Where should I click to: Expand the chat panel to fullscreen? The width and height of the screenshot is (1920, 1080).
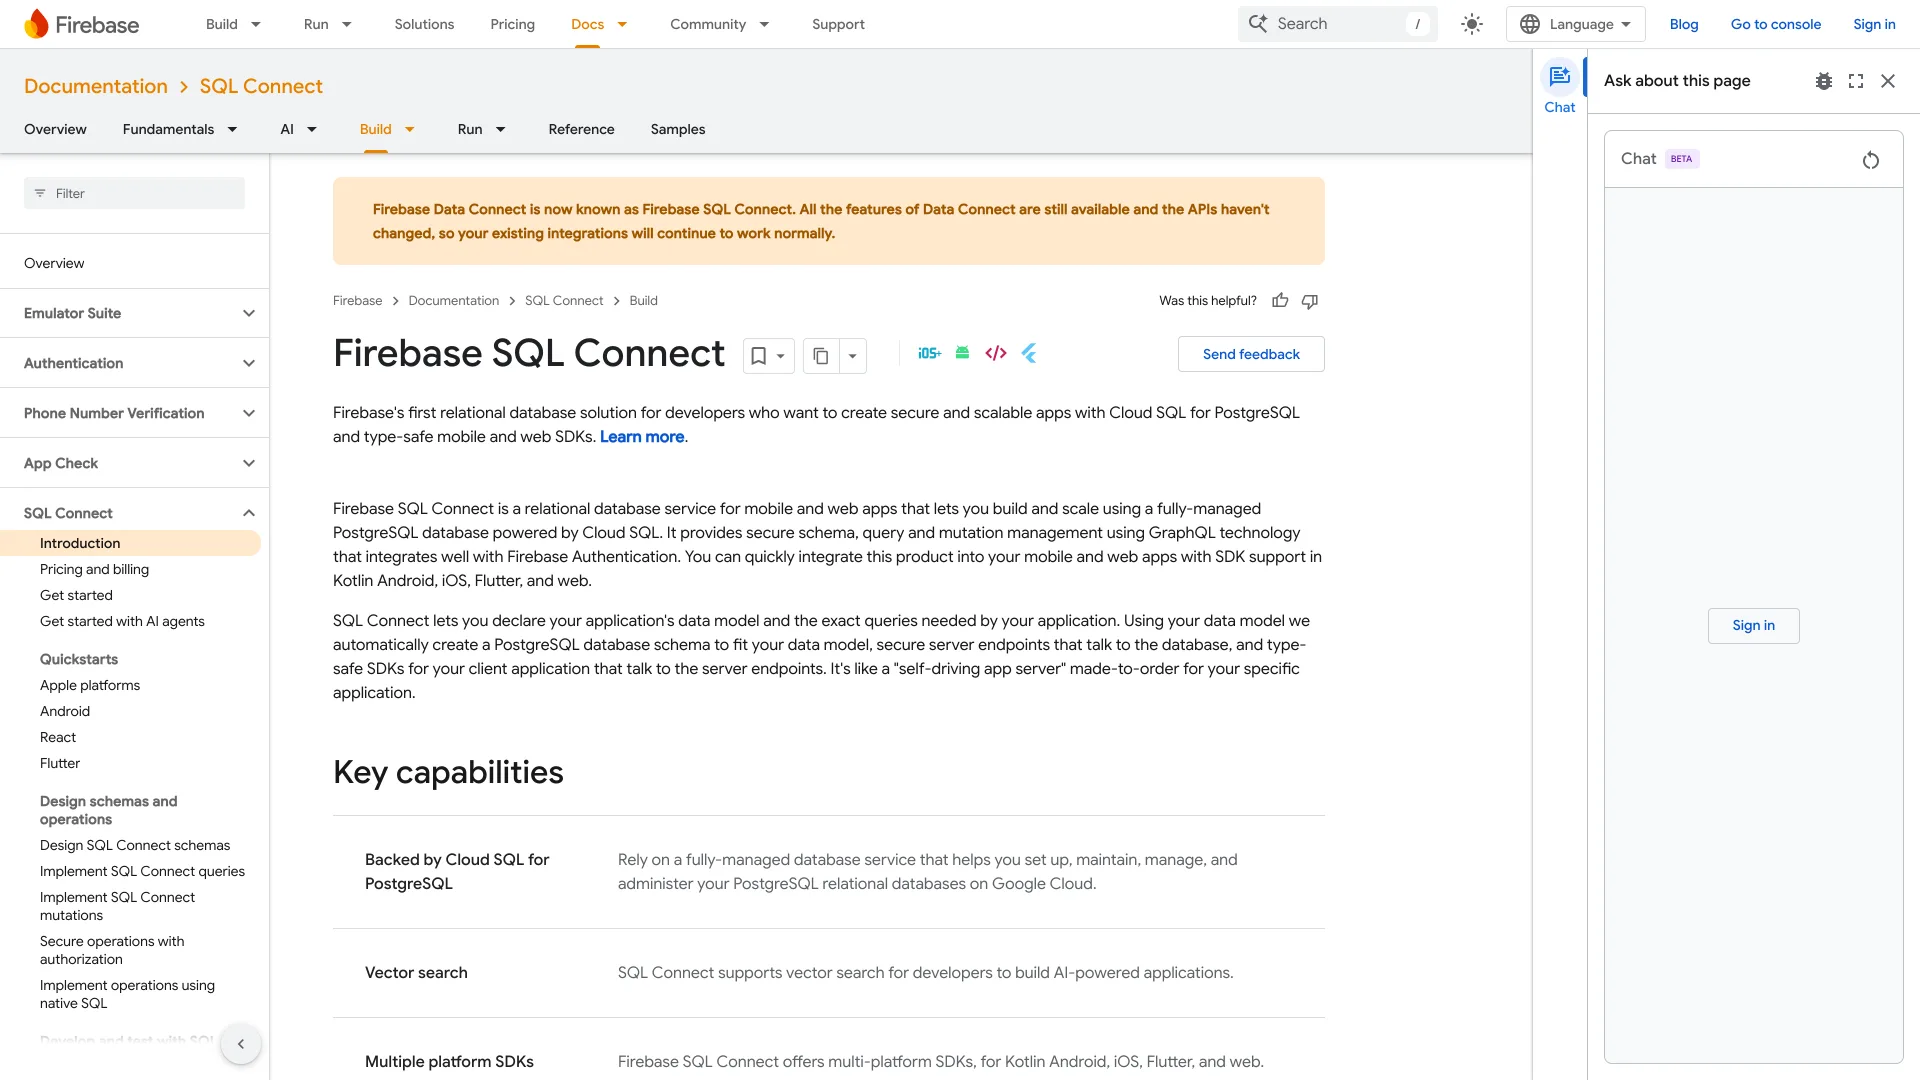coord(1856,81)
